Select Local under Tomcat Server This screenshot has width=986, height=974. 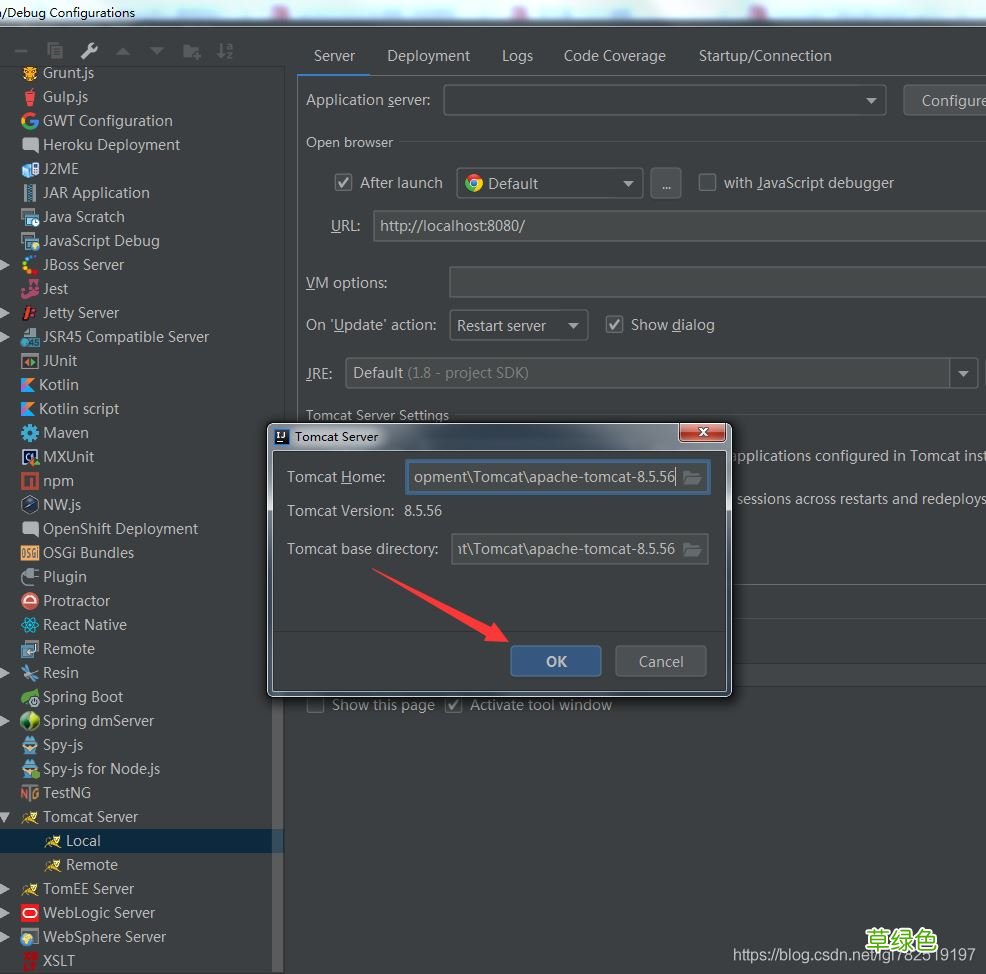coord(83,841)
